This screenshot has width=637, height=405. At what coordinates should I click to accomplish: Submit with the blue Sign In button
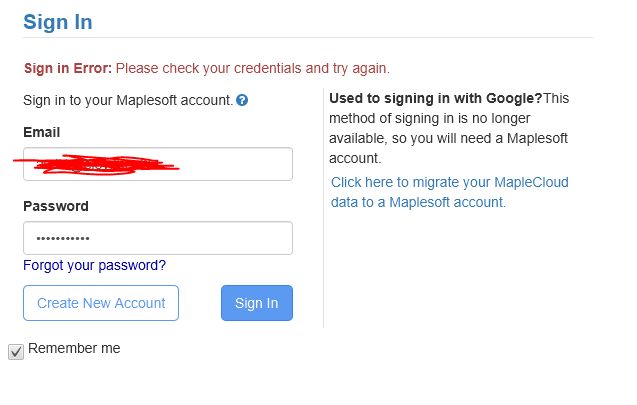(257, 303)
